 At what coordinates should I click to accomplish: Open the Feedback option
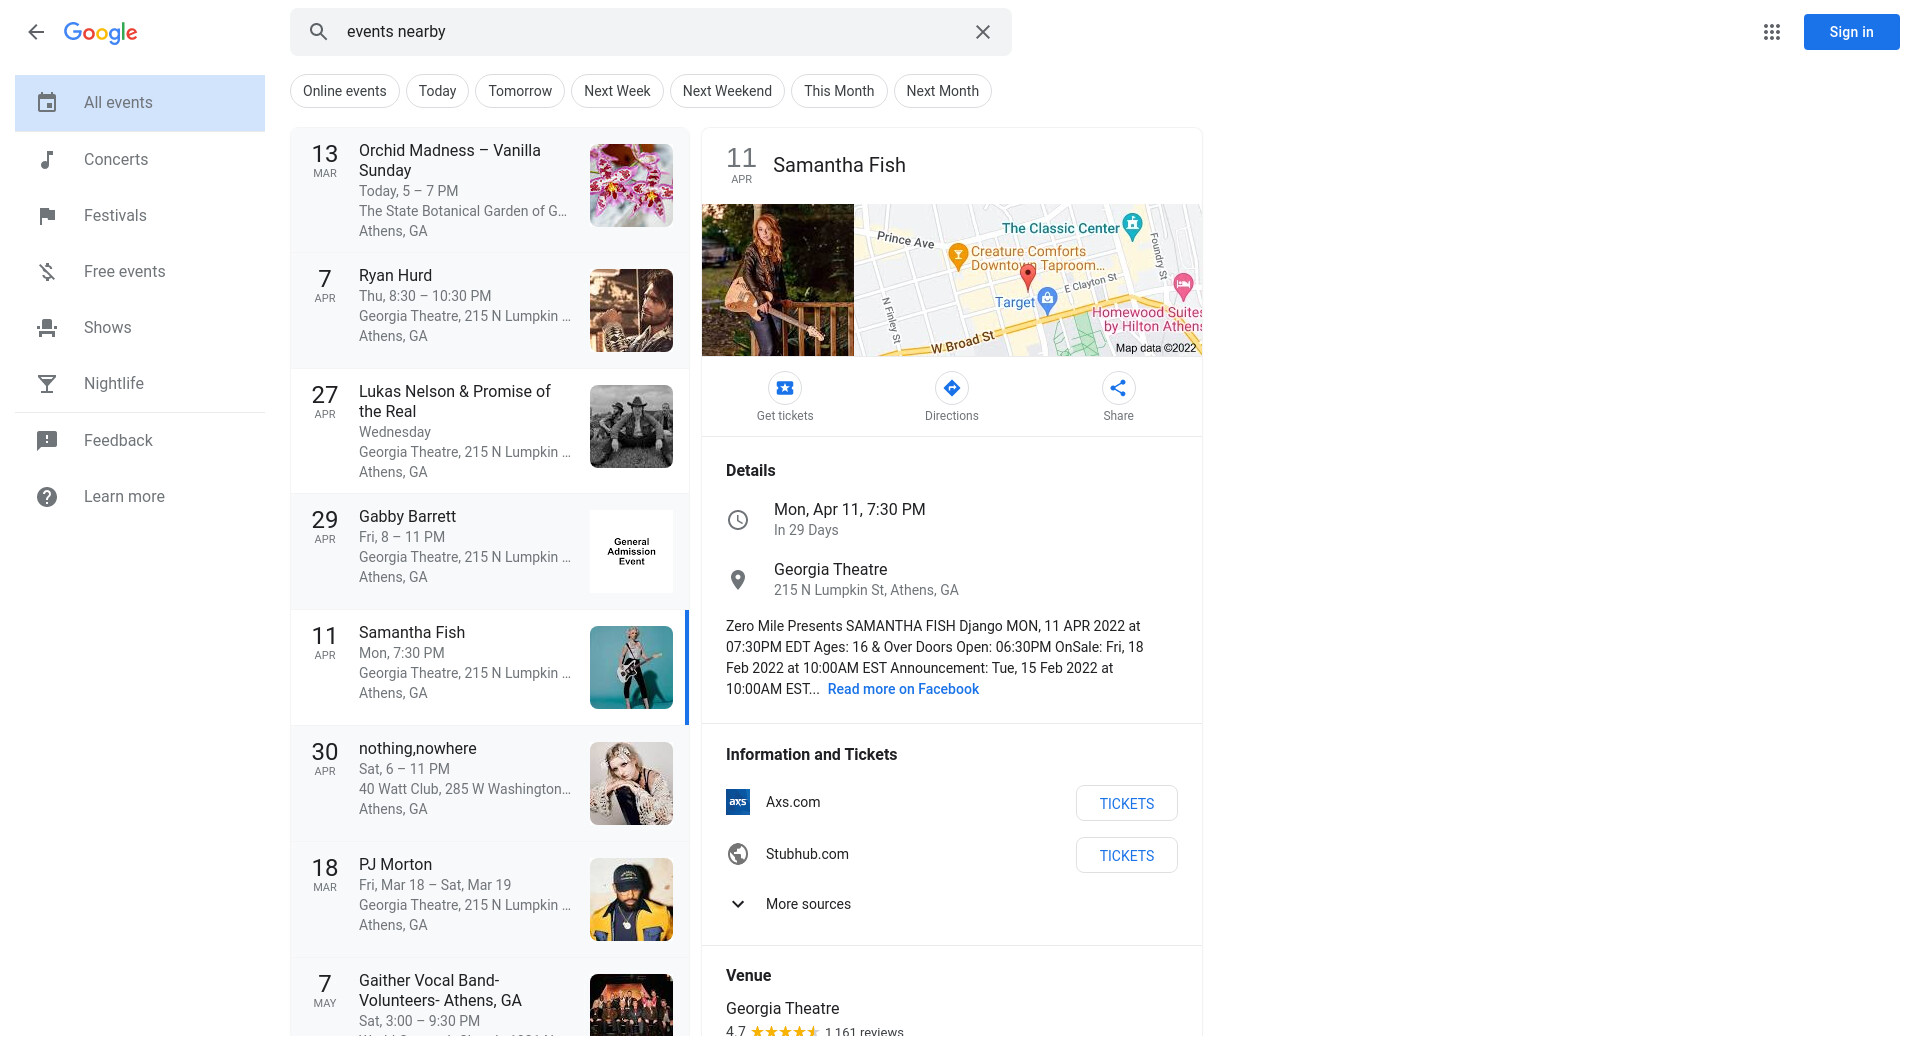click(x=140, y=441)
